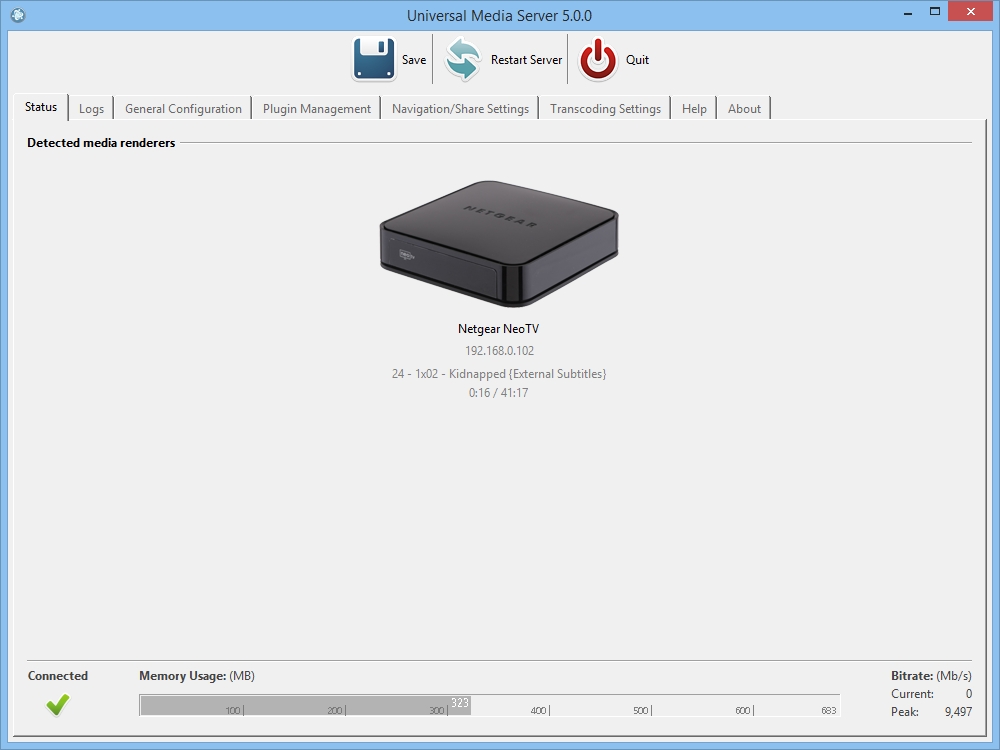Click the Netgear NeoTV renderer image
Viewport: 1000px width, 750px height.
[x=499, y=242]
